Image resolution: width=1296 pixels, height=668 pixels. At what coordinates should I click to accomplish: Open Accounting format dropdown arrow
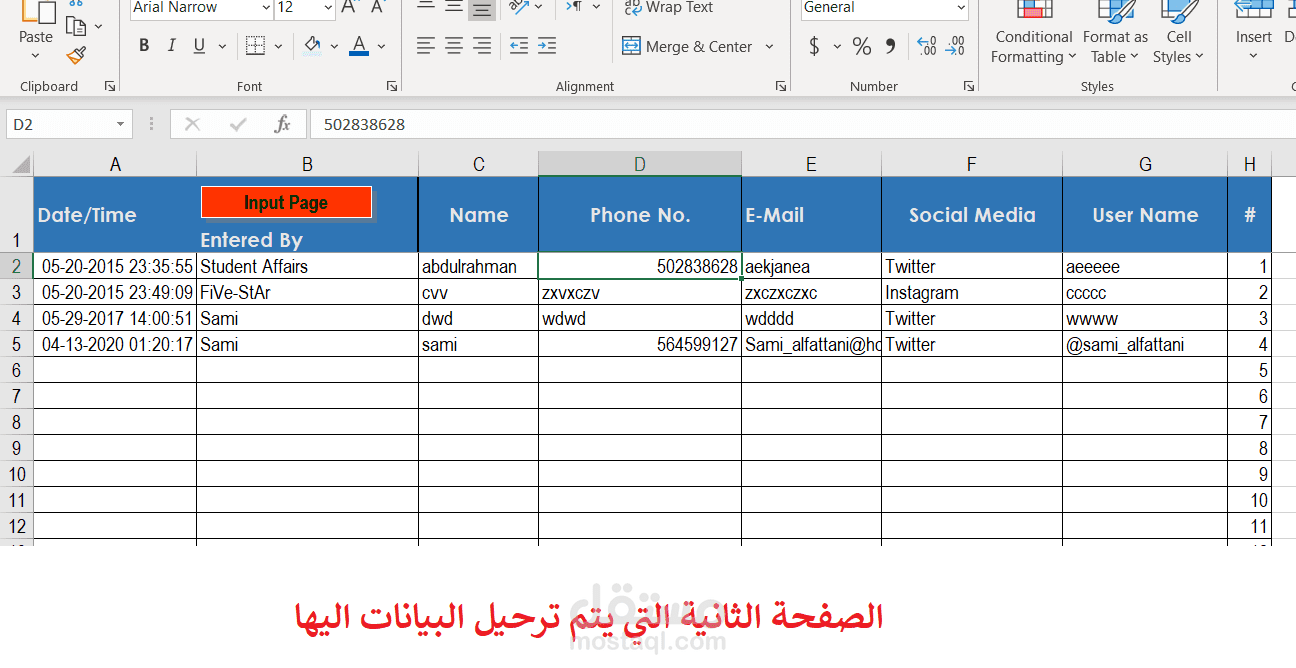pyautogui.click(x=837, y=46)
